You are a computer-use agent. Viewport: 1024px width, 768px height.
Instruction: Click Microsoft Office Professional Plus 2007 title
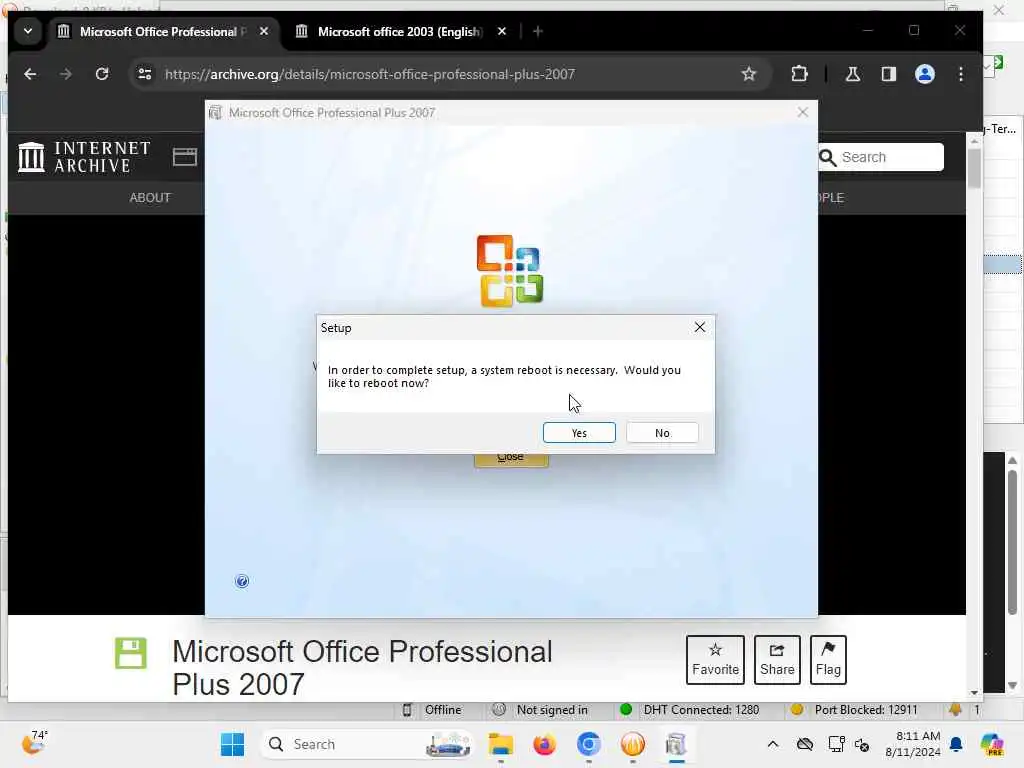(x=362, y=667)
